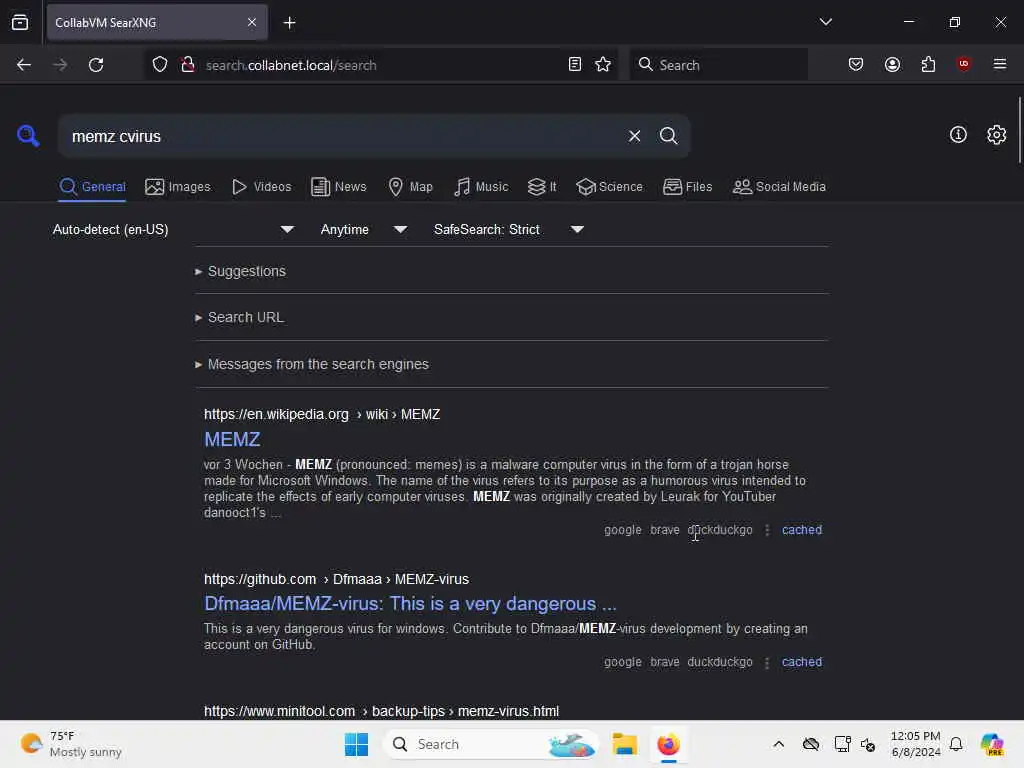Open the Dfmaaa/MEMZ-virus GitHub result
The height and width of the screenshot is (768, 1024).
pyautogui.click(x=410, y=603)
